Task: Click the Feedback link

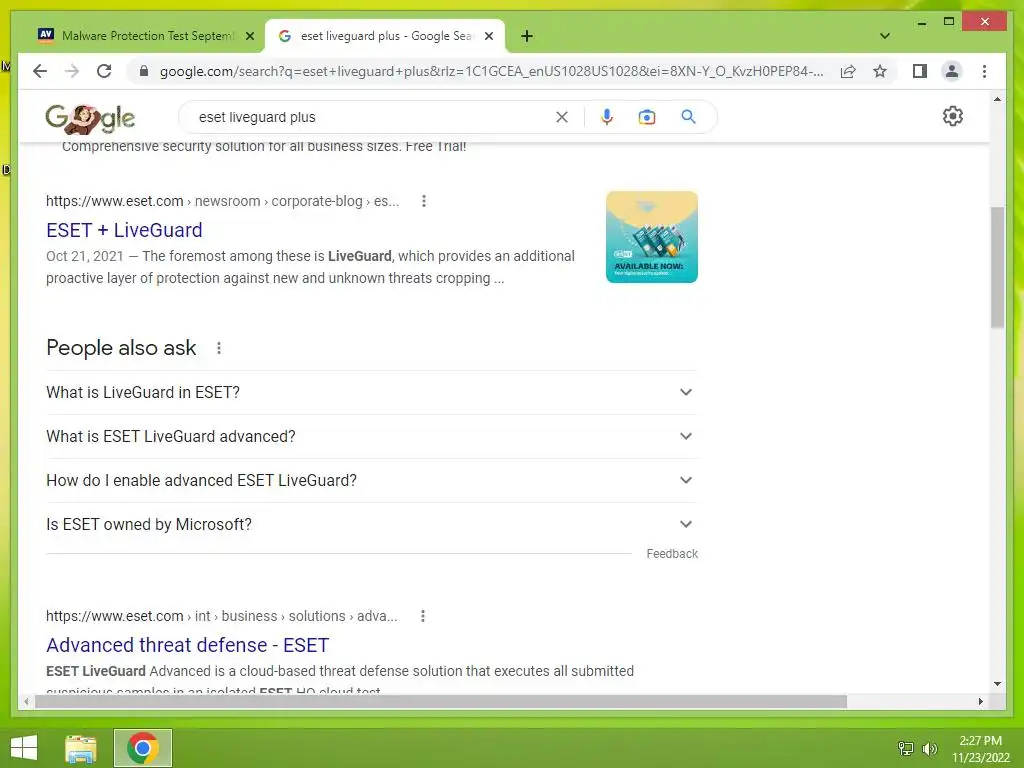Action: pos(672,554)
